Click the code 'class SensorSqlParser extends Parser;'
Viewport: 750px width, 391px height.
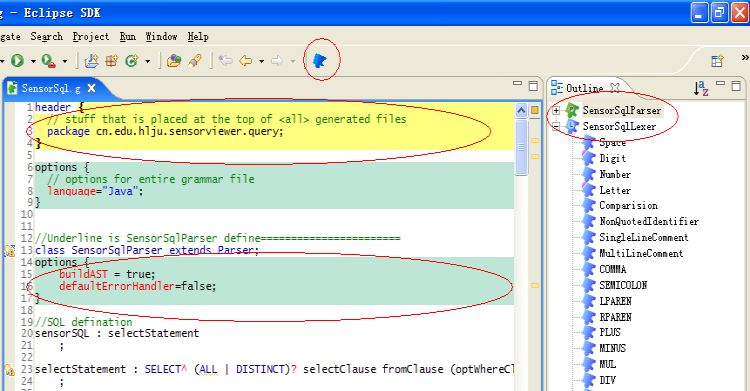point(147,250)
